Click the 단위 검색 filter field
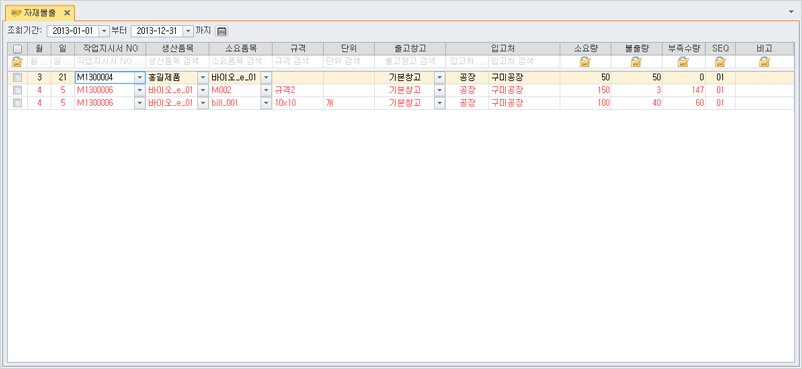The image size is (802, 369). (x=349, y=62)
